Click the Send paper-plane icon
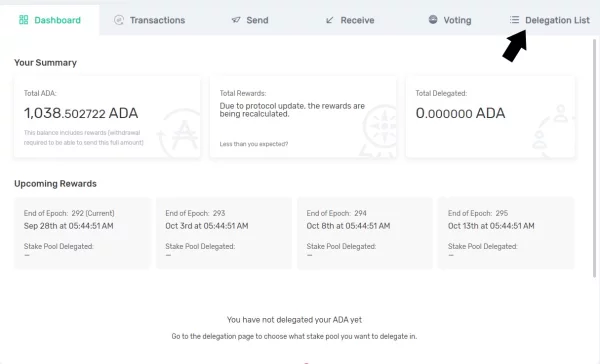 coord(236,20)
